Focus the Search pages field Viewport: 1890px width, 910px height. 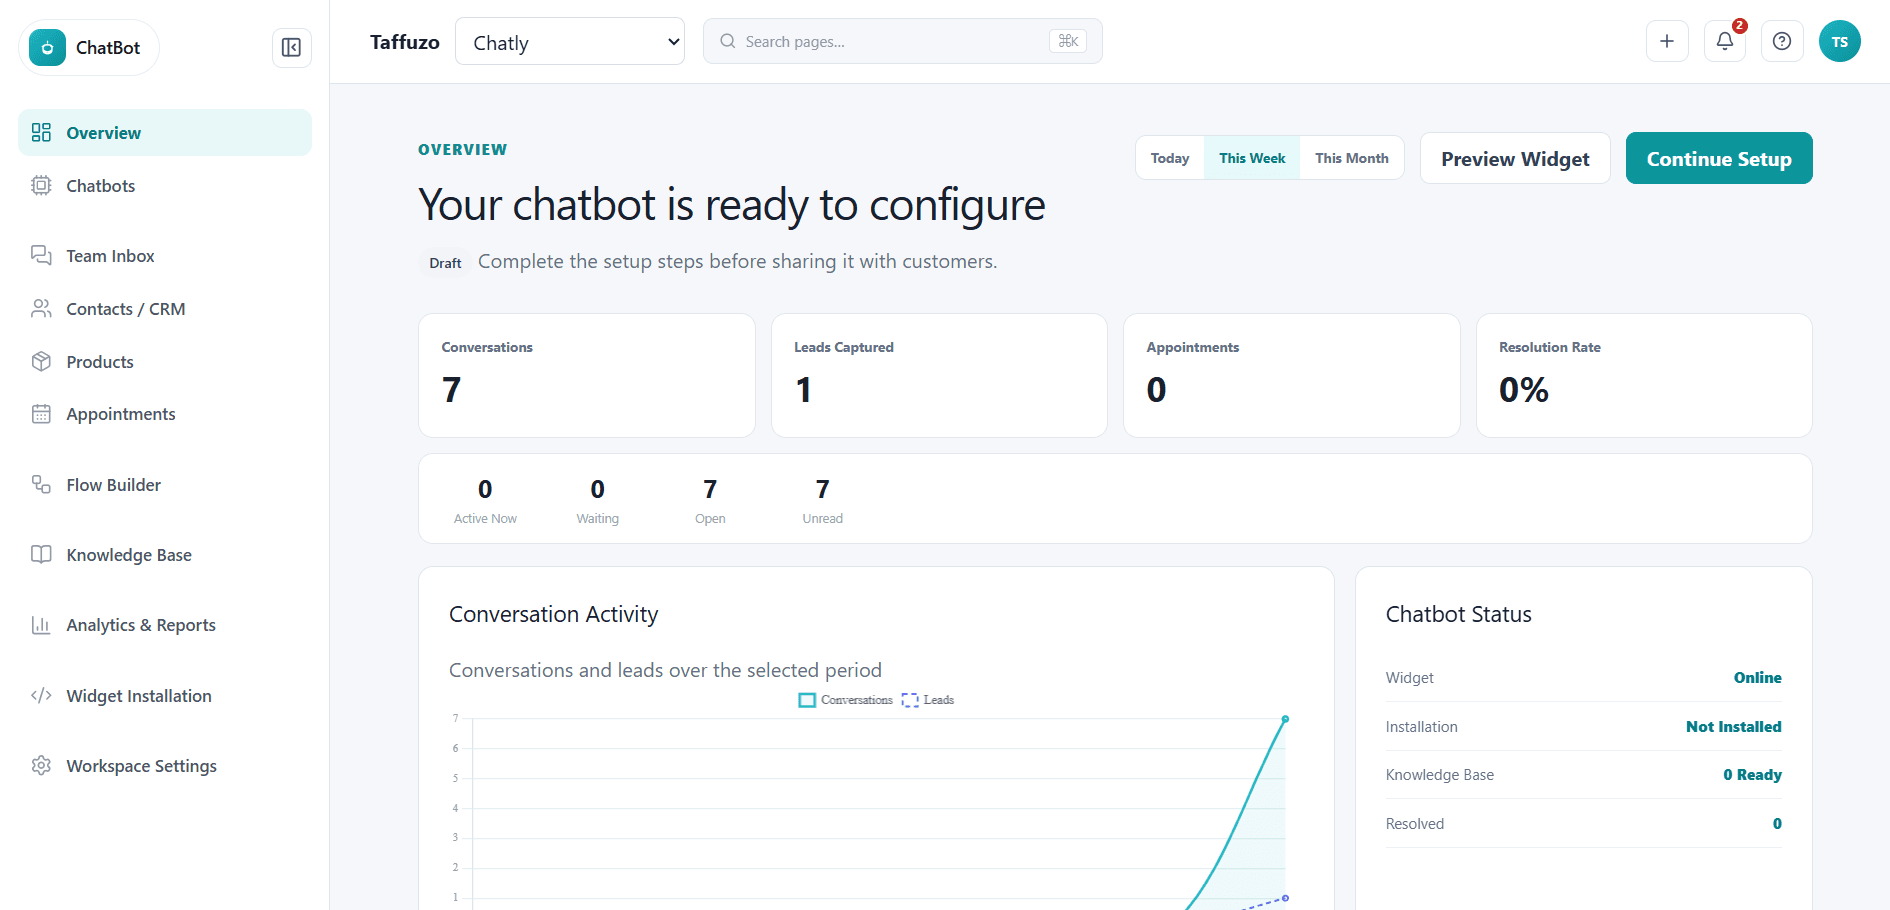pyautogui.click(x=903, y=41)
